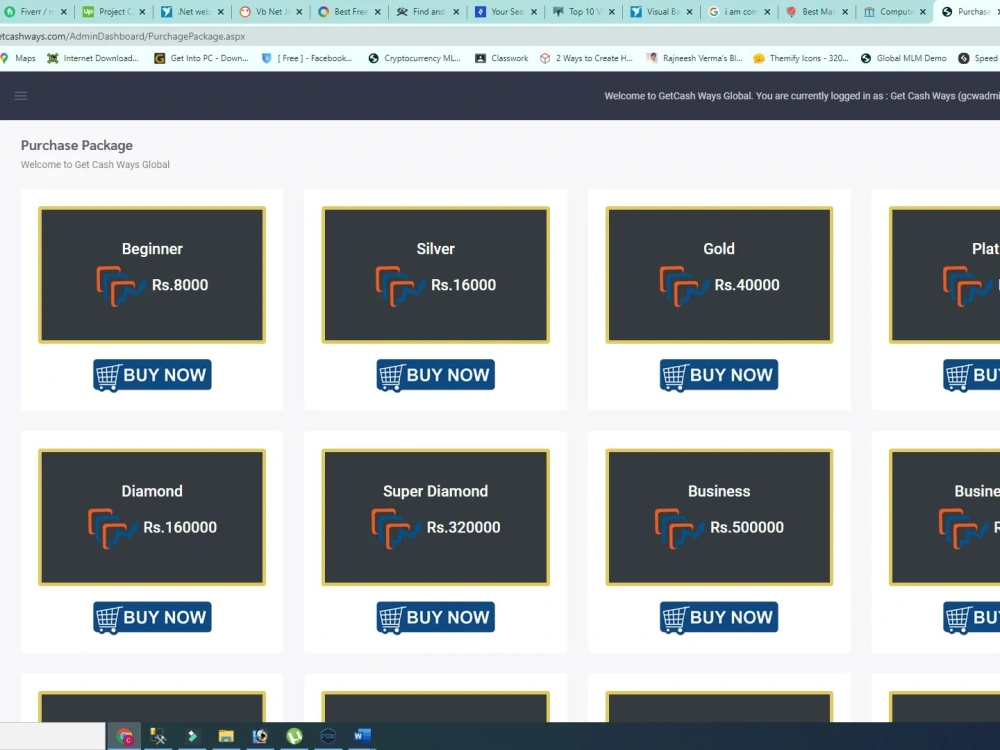Click the cart icon on Business Buy Now

coord(675,619)
